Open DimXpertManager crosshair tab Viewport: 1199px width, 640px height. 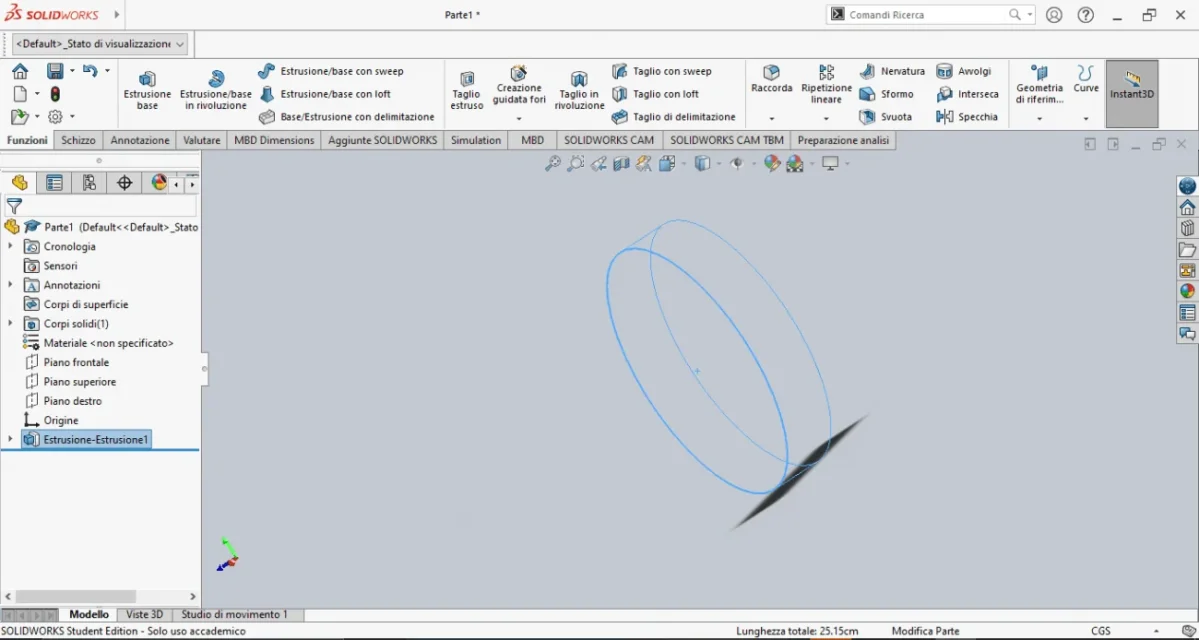click(125, 183)
